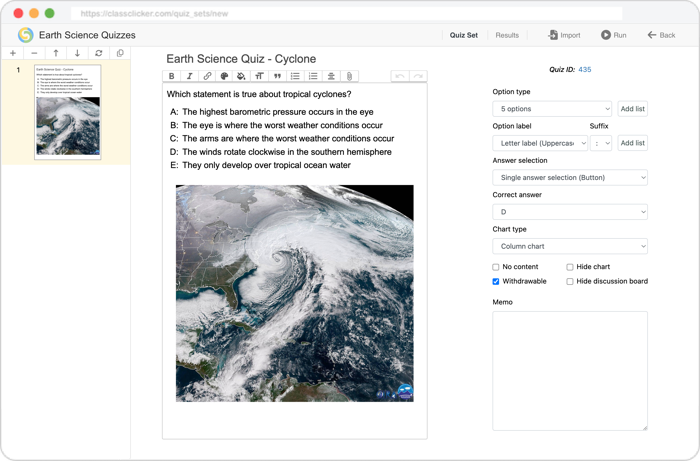The height and width of the screenshot is (461, 700).
Task: Open the Option label Letter label dropdown
Action: pos(540,143)
